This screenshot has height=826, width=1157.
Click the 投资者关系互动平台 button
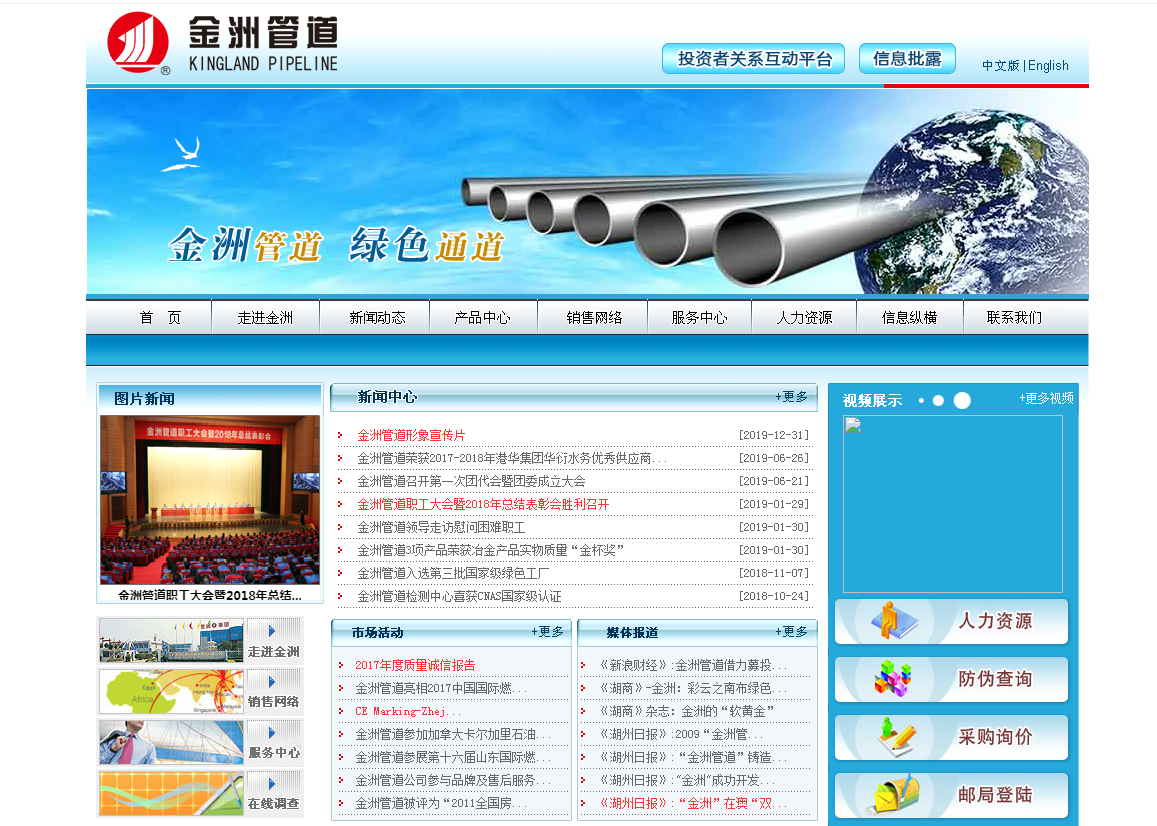[x=753, y=59]
